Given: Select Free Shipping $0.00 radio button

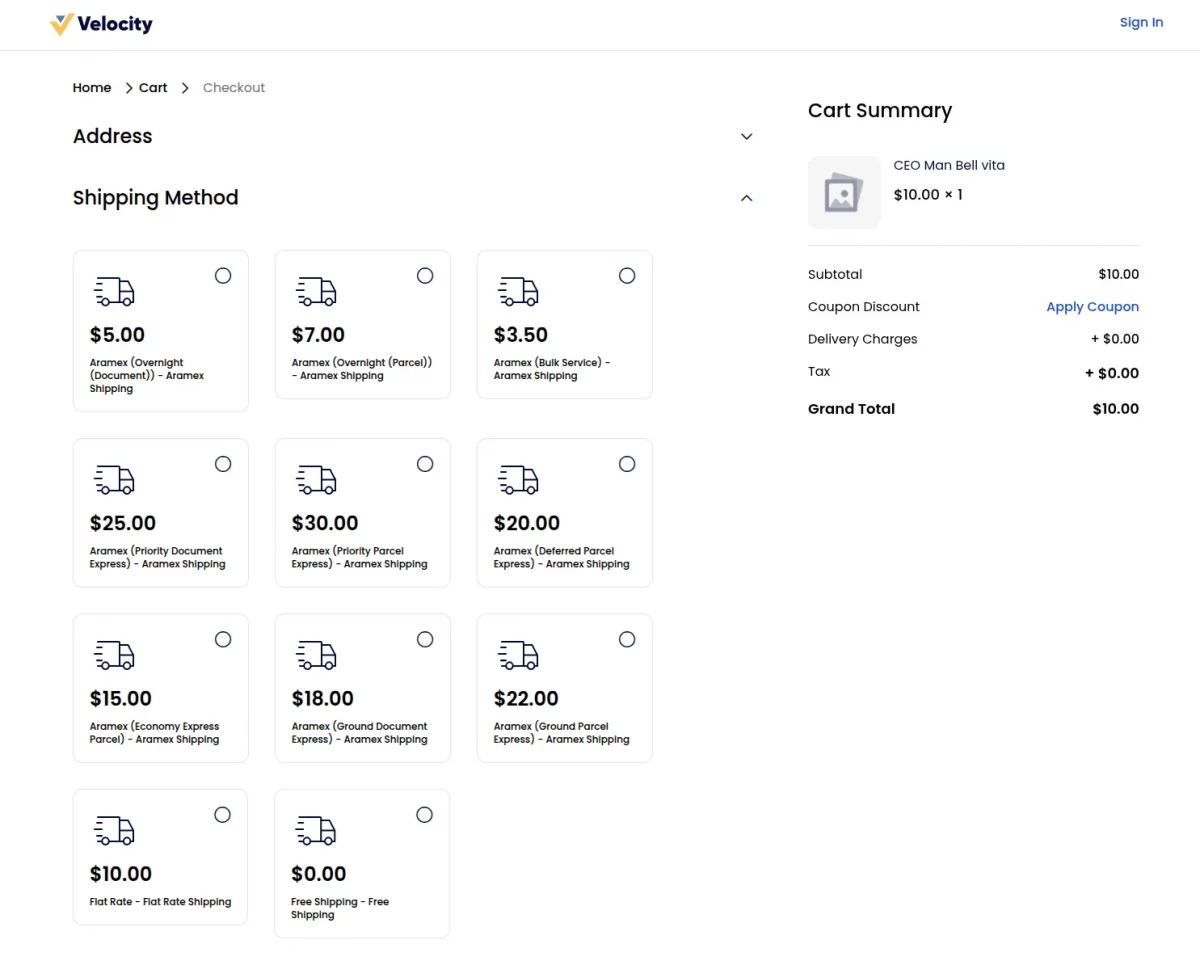Looking at the screenshot, I should 425,815.
